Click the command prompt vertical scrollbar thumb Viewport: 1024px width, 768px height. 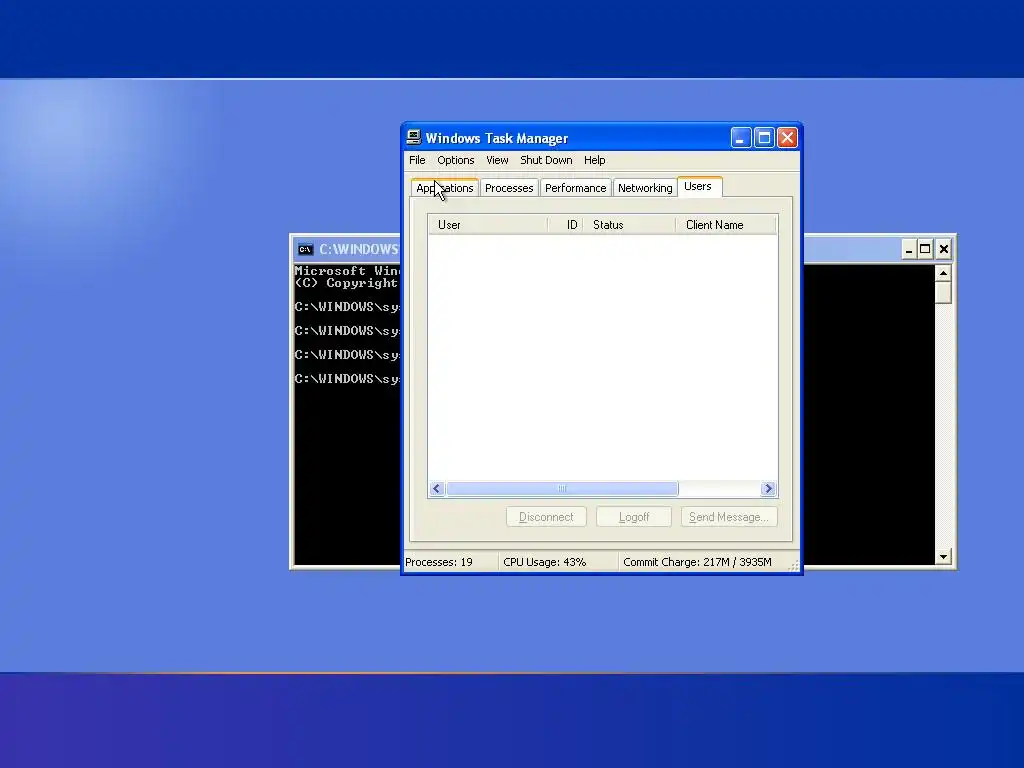click(x=943, y=292)
